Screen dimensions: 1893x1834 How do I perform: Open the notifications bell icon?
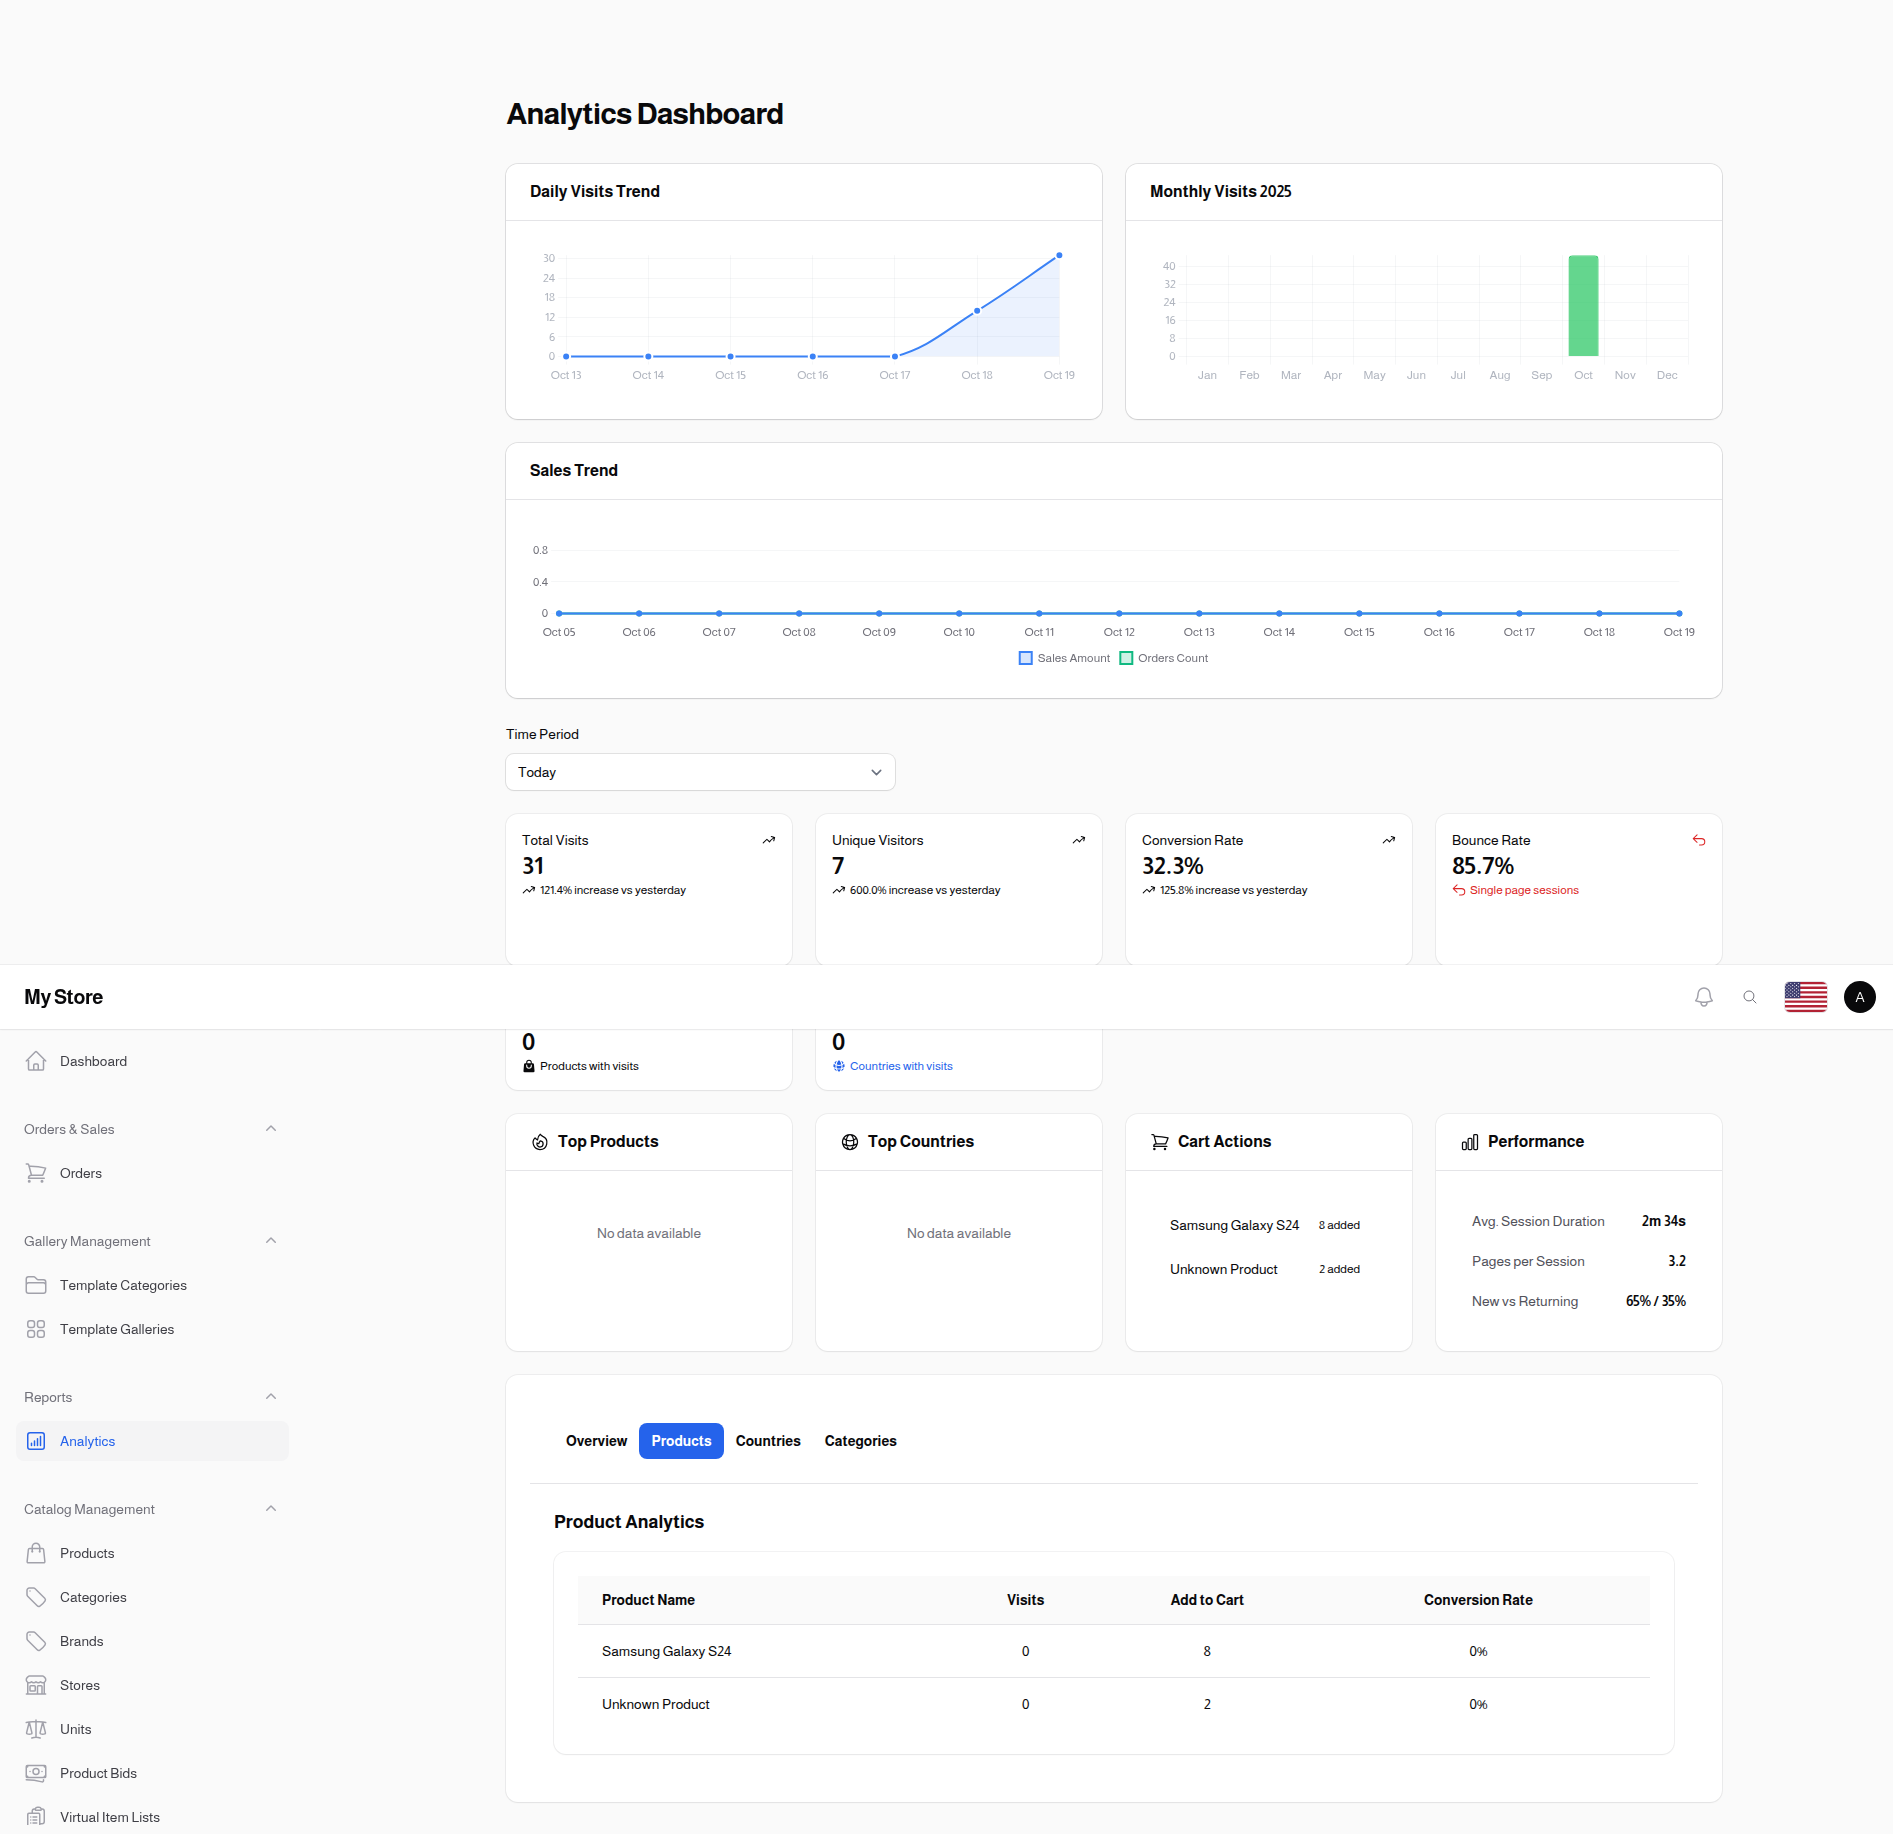click(1703, 996)
